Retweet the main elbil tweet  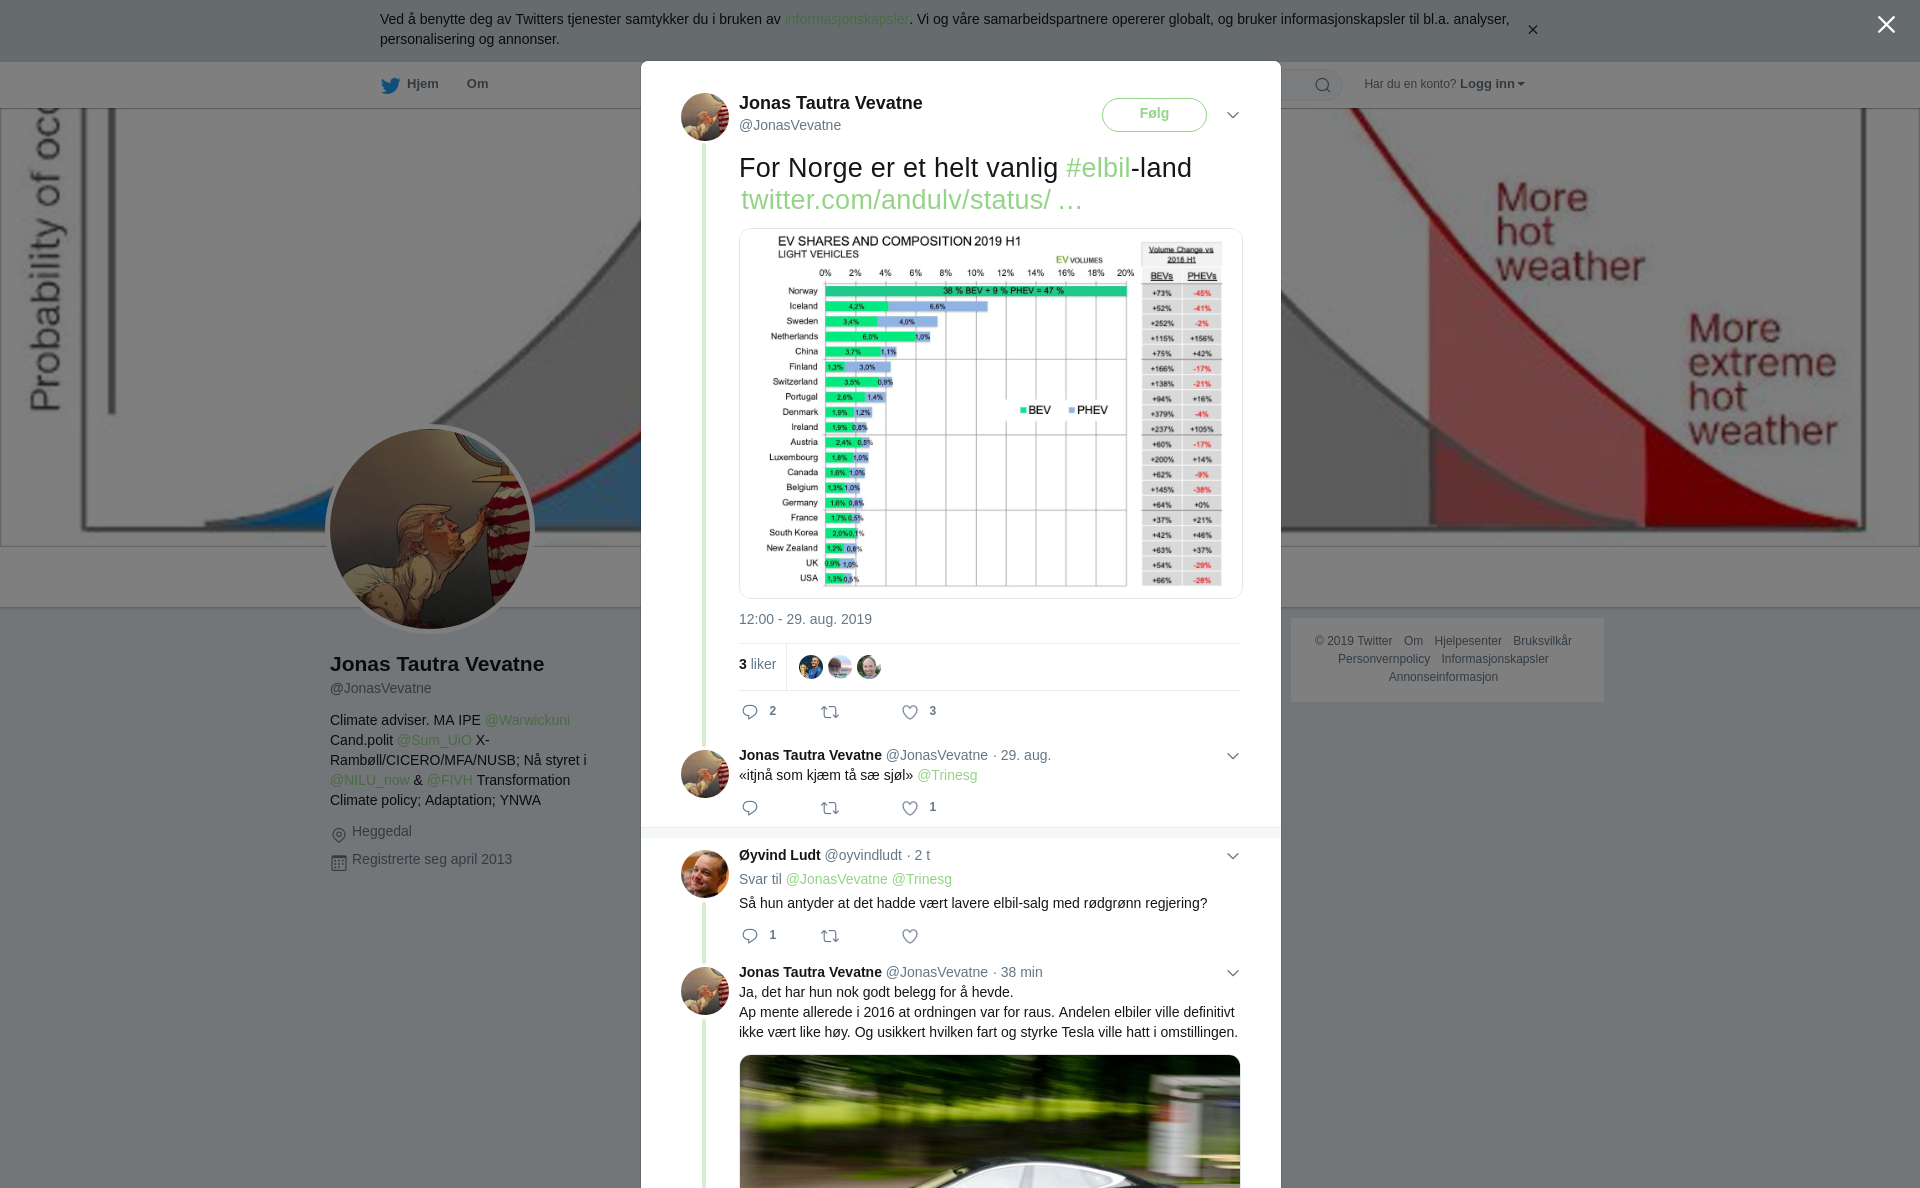[x=830, y=712]
